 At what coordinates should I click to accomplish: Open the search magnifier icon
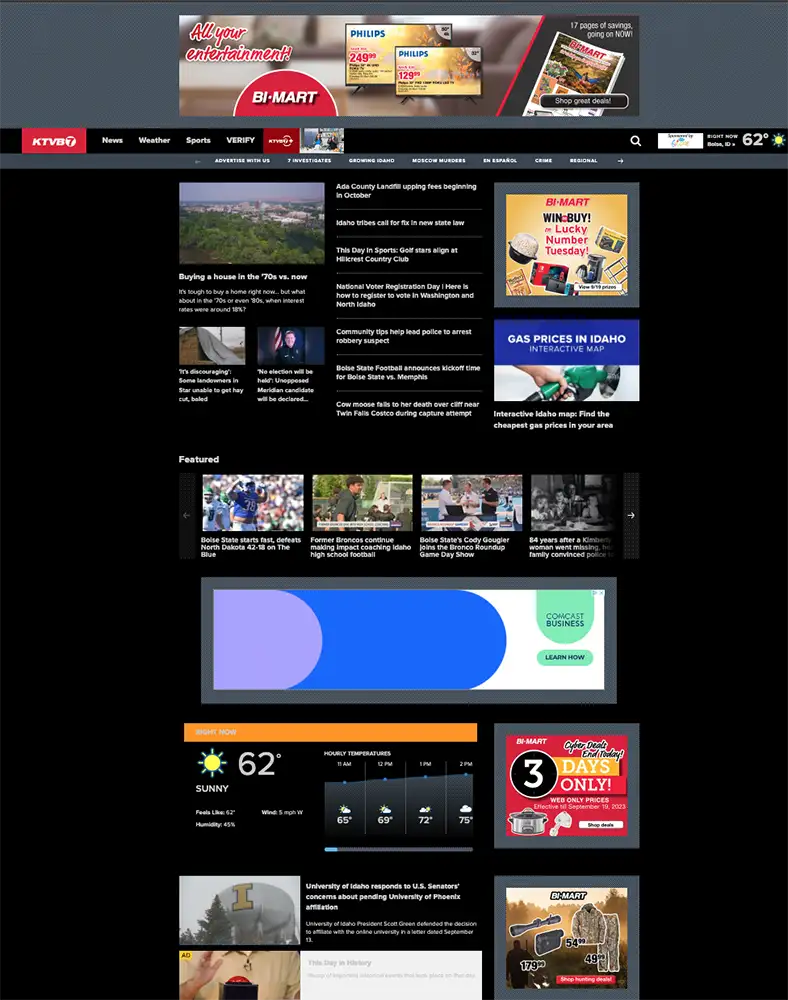click(636, 141)
